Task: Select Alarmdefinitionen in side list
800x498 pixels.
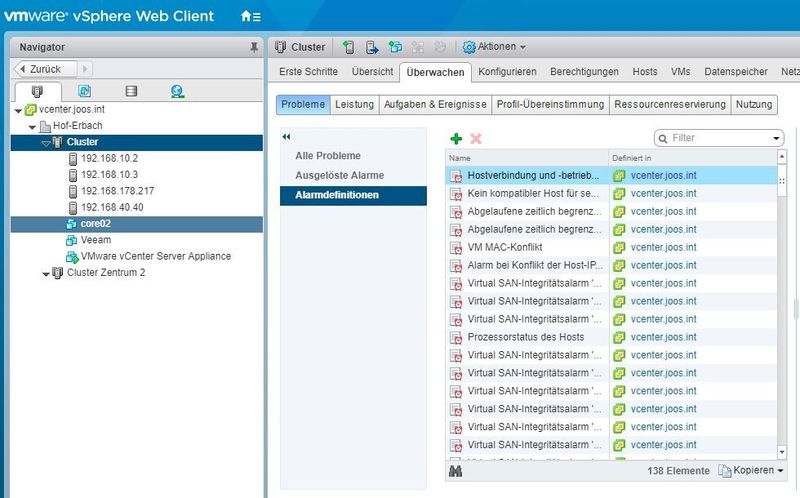Action: click(353, 195)
